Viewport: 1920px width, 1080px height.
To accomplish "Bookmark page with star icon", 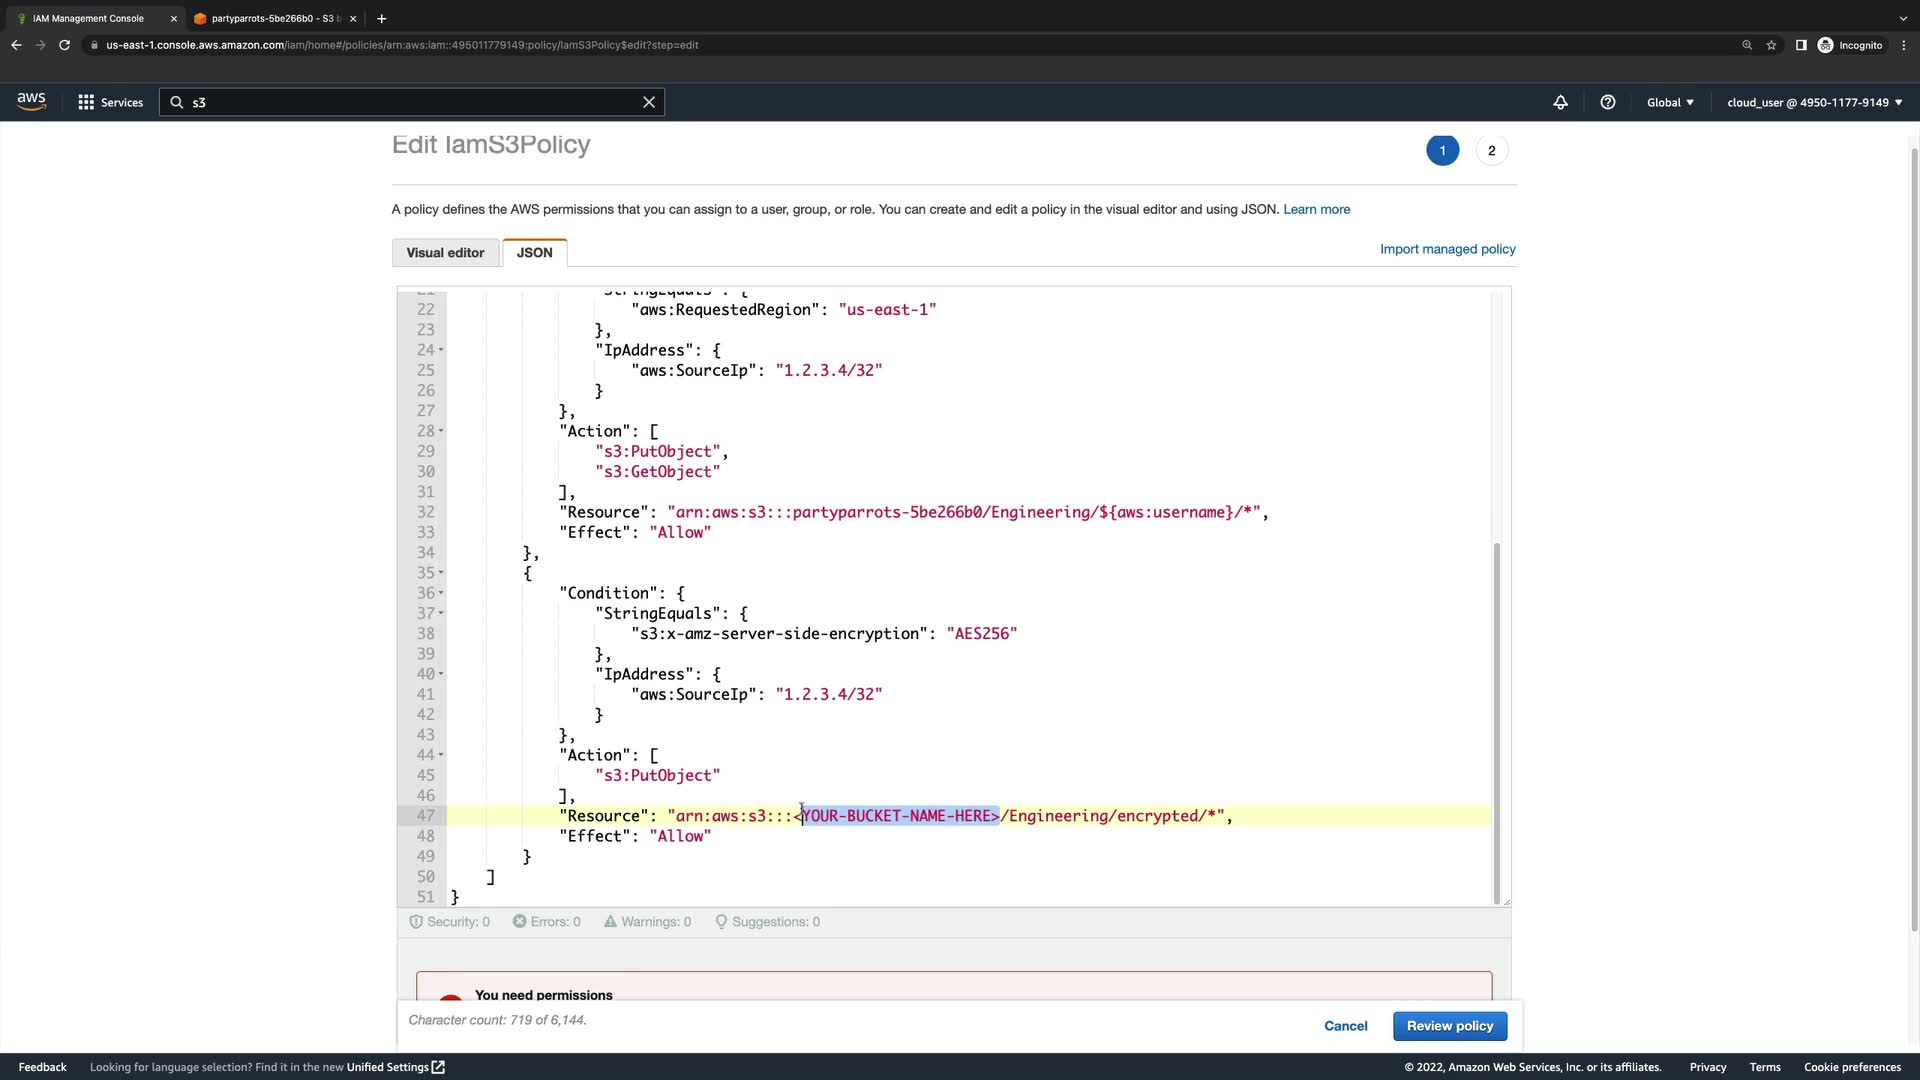I will click(1771, 45).
